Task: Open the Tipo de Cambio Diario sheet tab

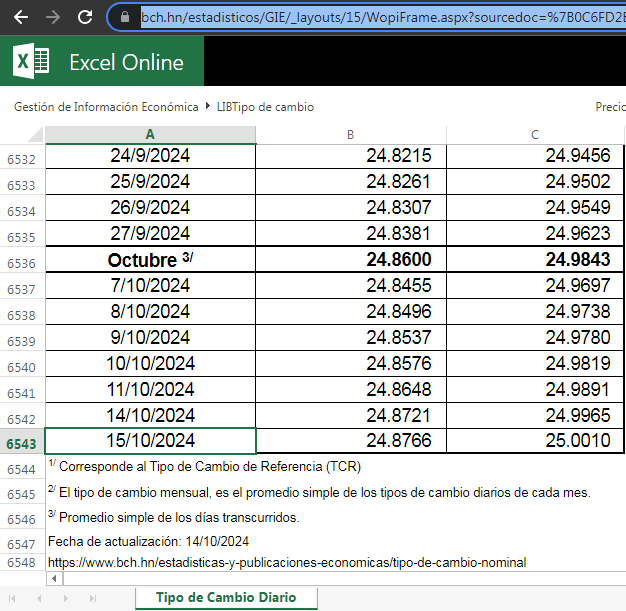Action: [x=225, y=597]
